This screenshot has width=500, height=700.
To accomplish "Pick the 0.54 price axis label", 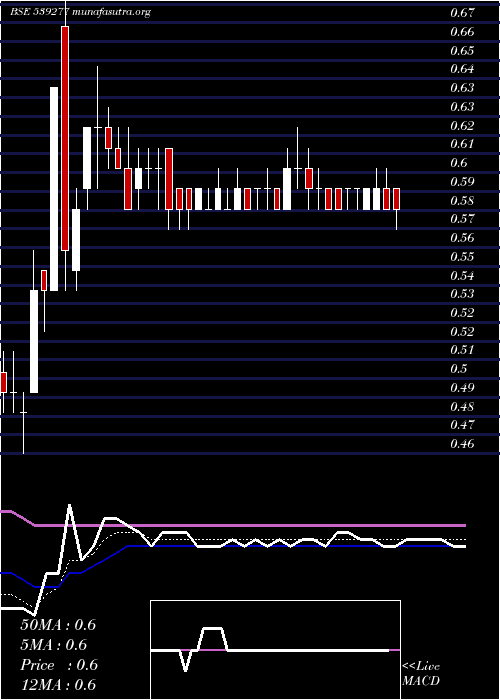I will (462, 275).
